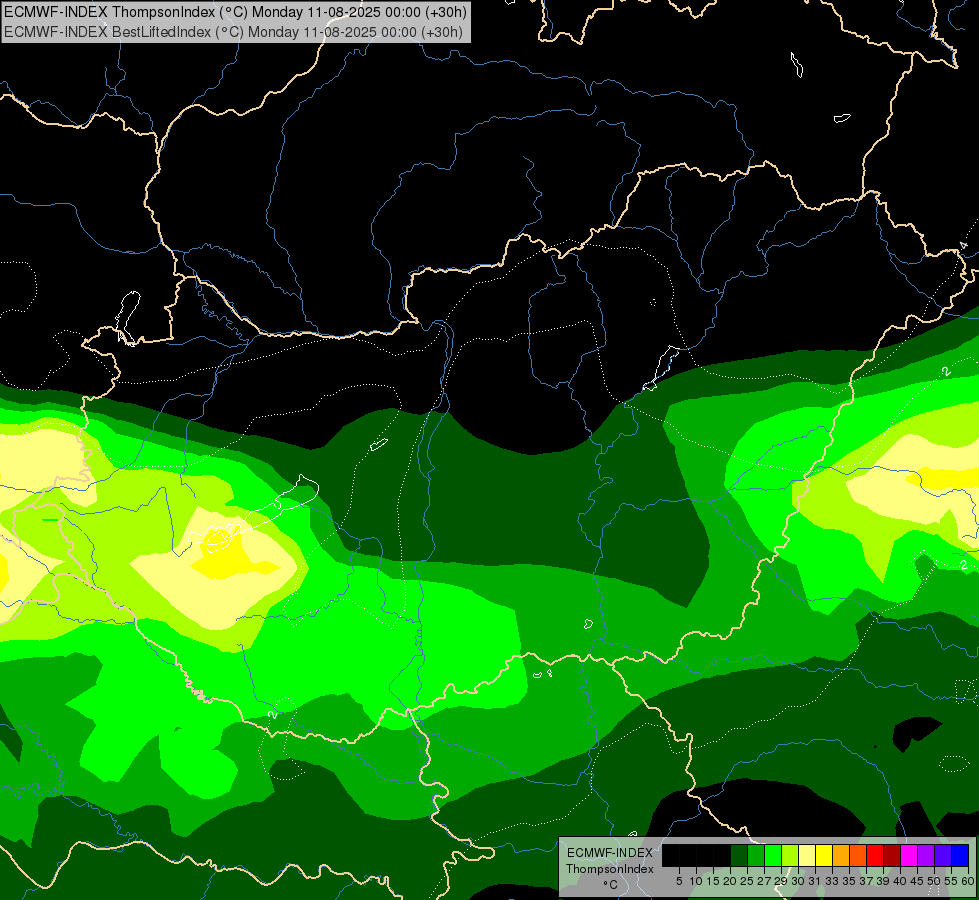Click the ThompsonIndex label in the legend box
This screenshot has height=900, width=979.
609,869
